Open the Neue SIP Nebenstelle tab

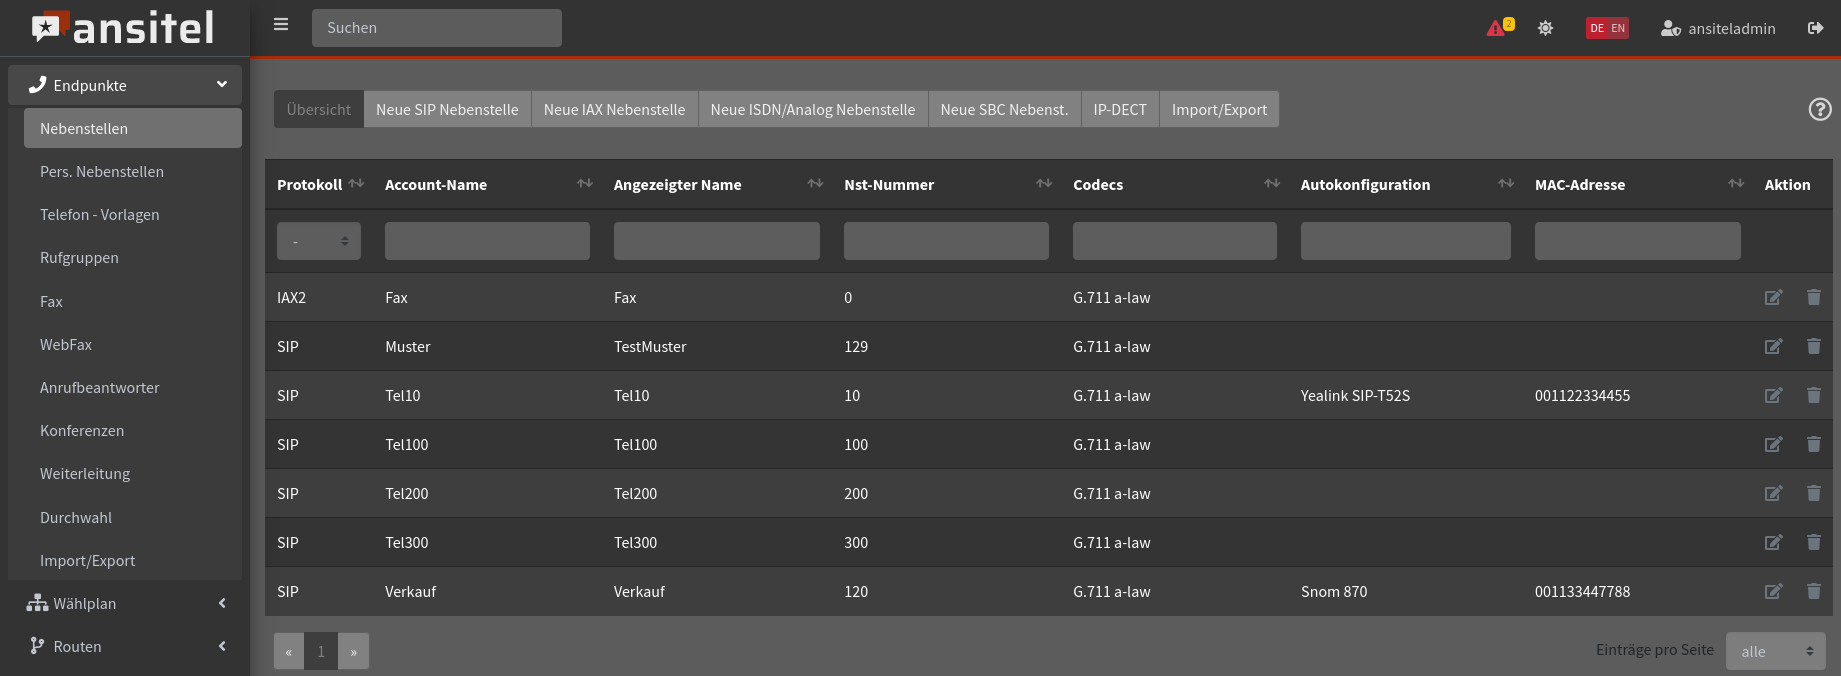tap(447, 110)
